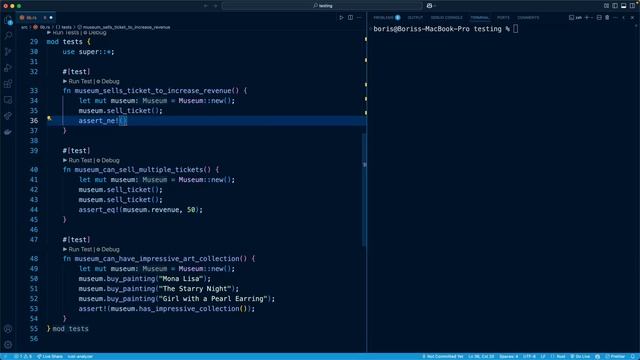The width and height of the screenshot is (640, 360).
Task: Open the Search view in activity bar
Action: (x=8, y=36)
